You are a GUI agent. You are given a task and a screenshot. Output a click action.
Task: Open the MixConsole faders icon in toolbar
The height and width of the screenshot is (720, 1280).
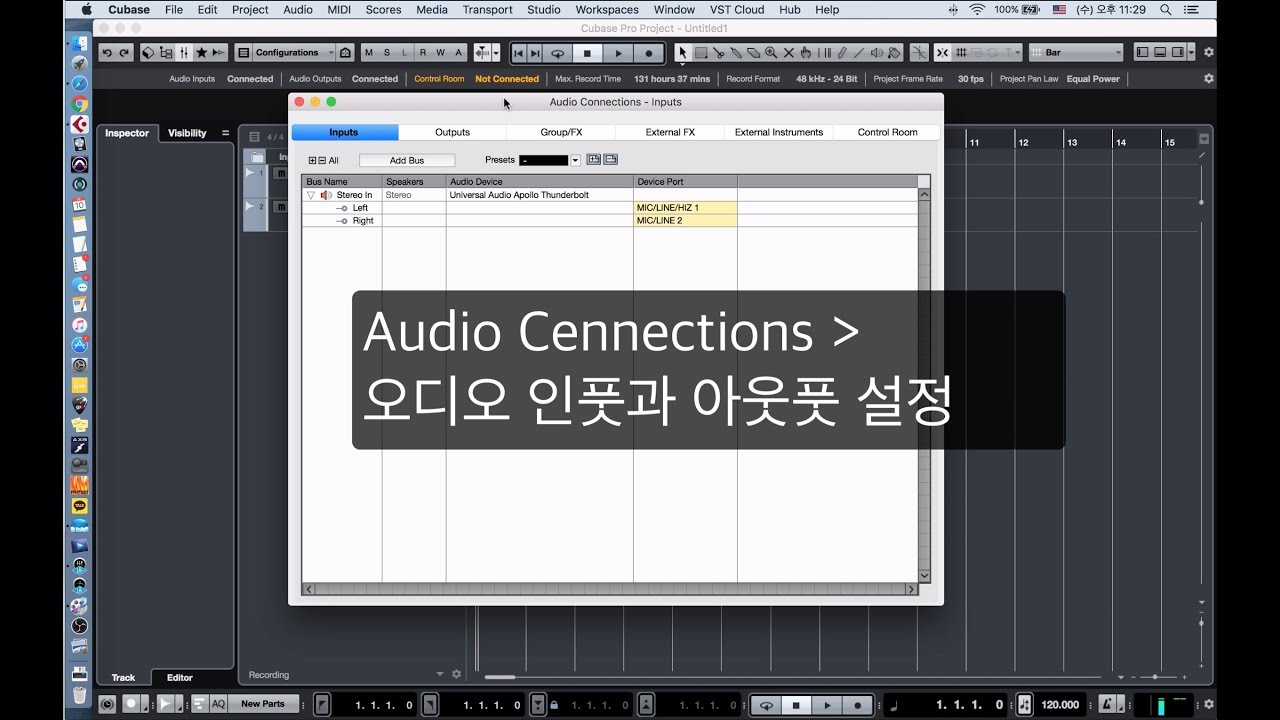(183, 53)
